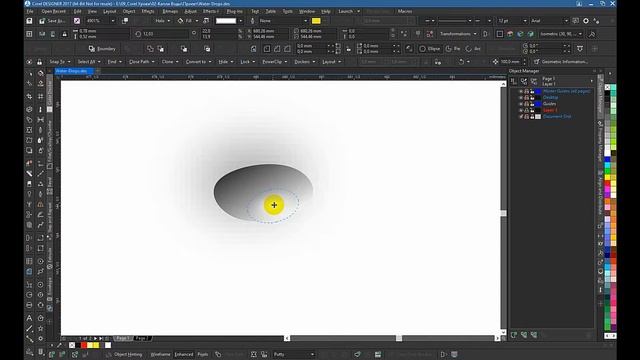Viewport: 640px width, 360px height.
Task: Toggle visibility of Desktop layer
Action: click(521, 98)
